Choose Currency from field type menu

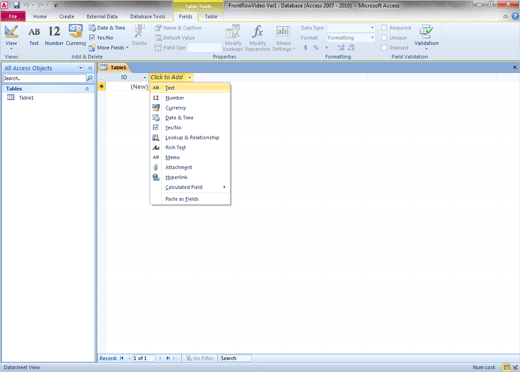tap(190, 108)
